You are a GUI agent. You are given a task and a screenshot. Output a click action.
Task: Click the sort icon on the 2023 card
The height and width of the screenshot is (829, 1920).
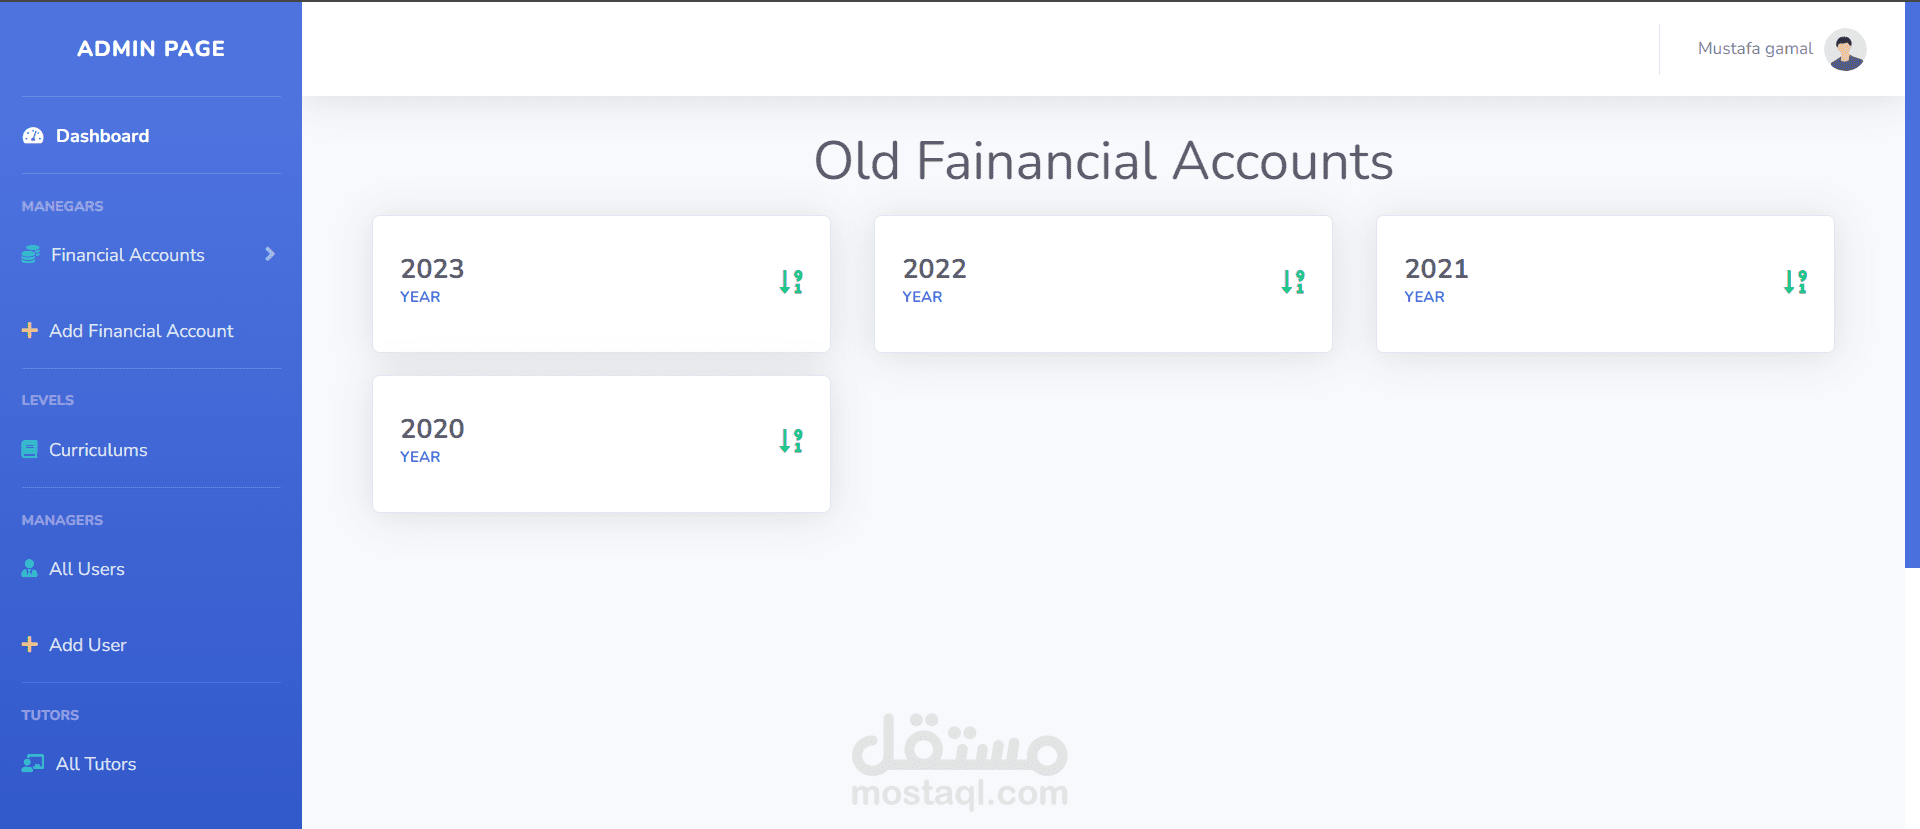tap(791, 282)
